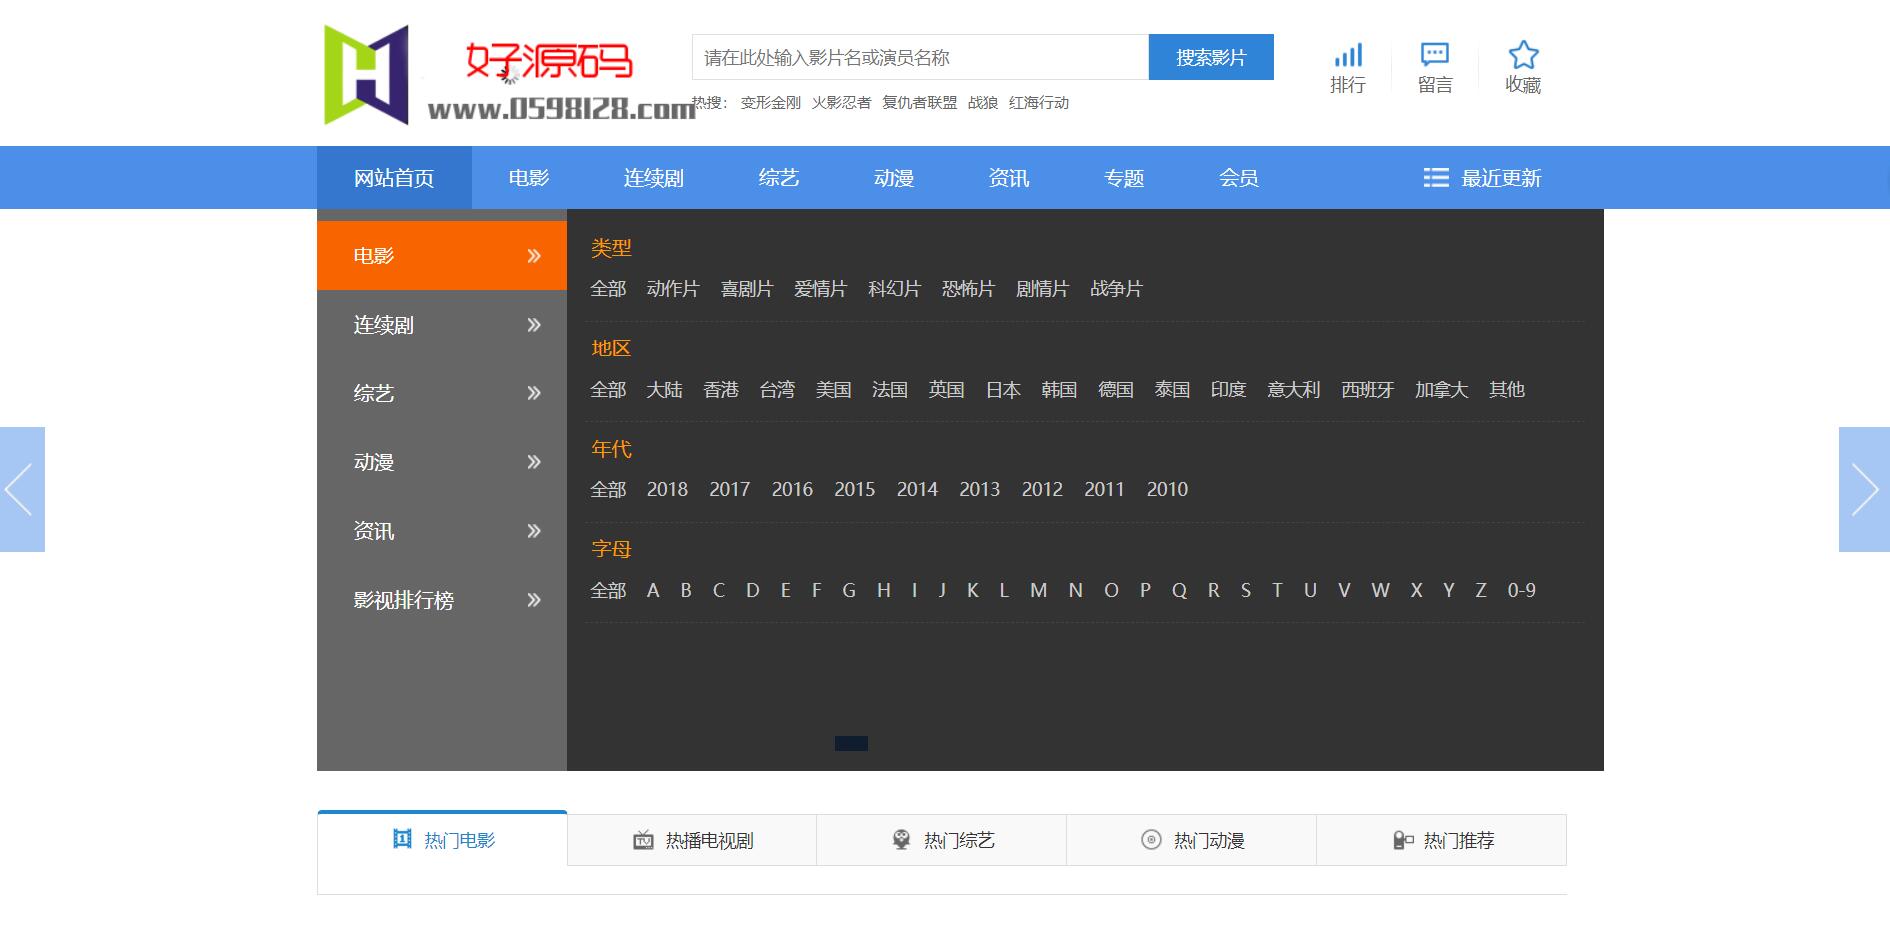Viewport: 1890px width, 931px height.
Task: Filter by year 2010
Action: coord(1167,489)
